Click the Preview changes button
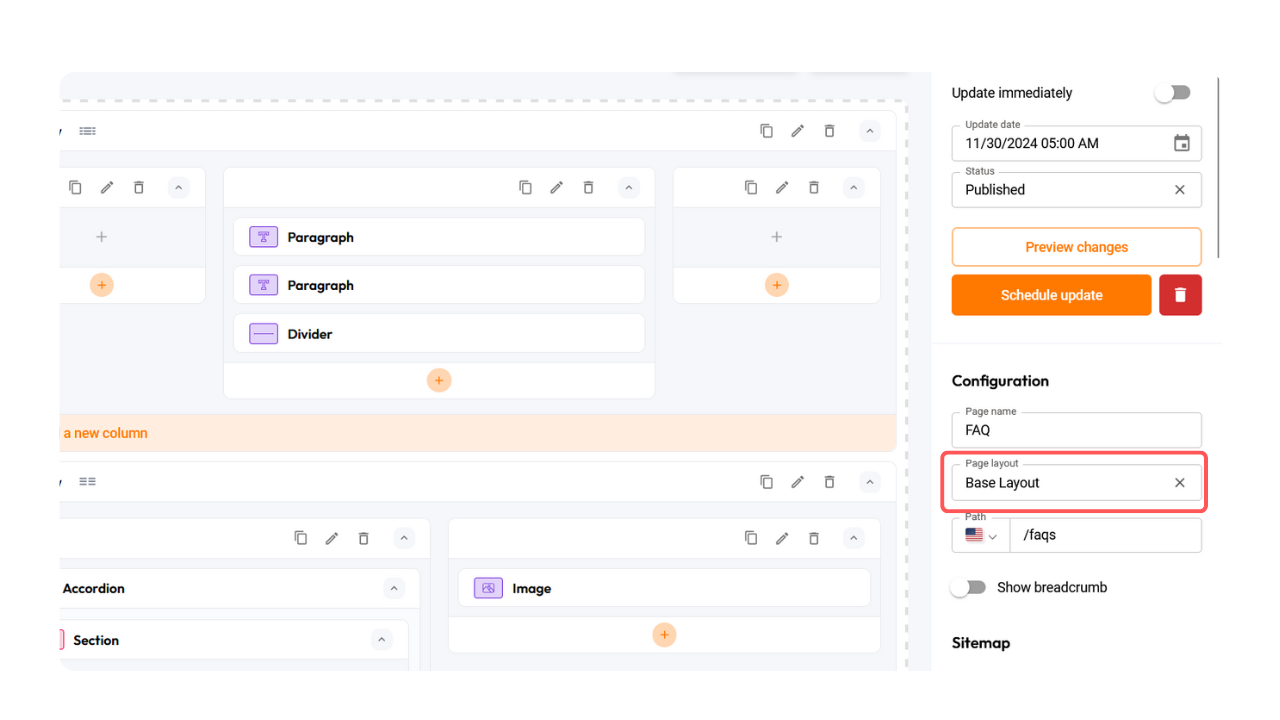 coord(1076,247)
